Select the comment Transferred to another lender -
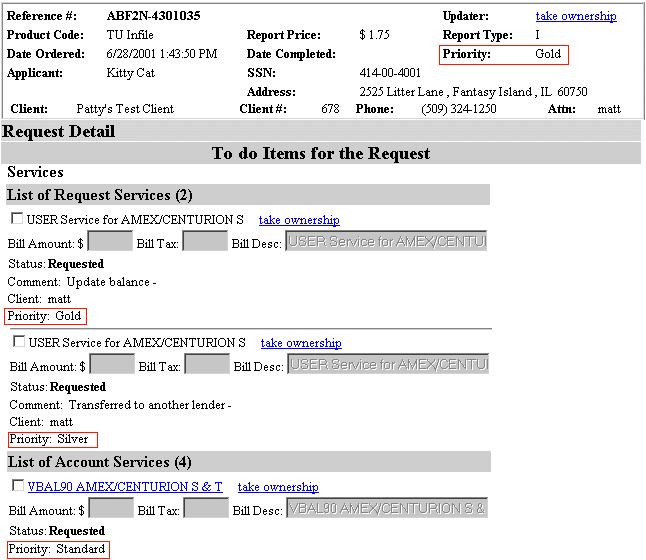Image resolution: width=646 pixels, height=560 pixels. click(150, 405)
